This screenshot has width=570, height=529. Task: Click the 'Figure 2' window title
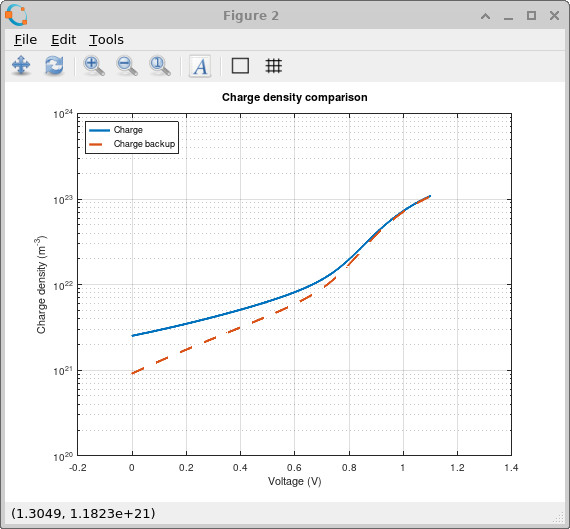tap(251, 16)
